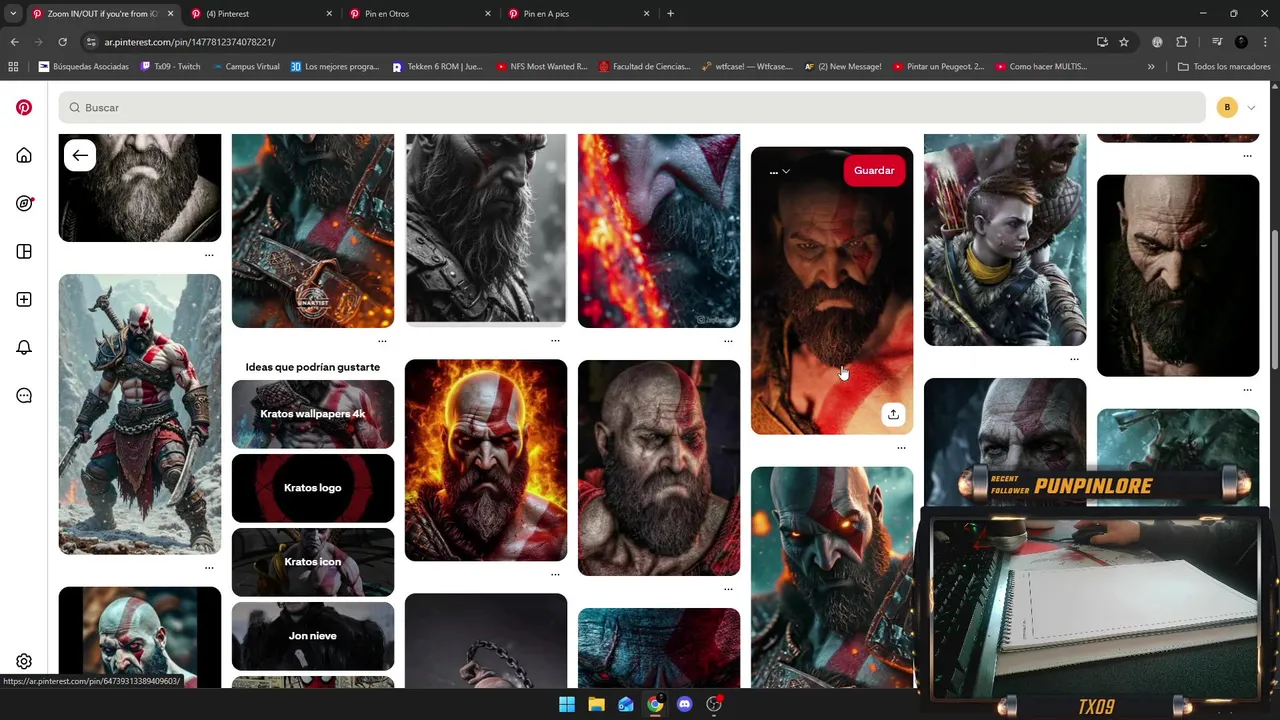The width and height of the screenshot is (1280, 720).
Task: Click the Guardar button
Action: (874, 171)
